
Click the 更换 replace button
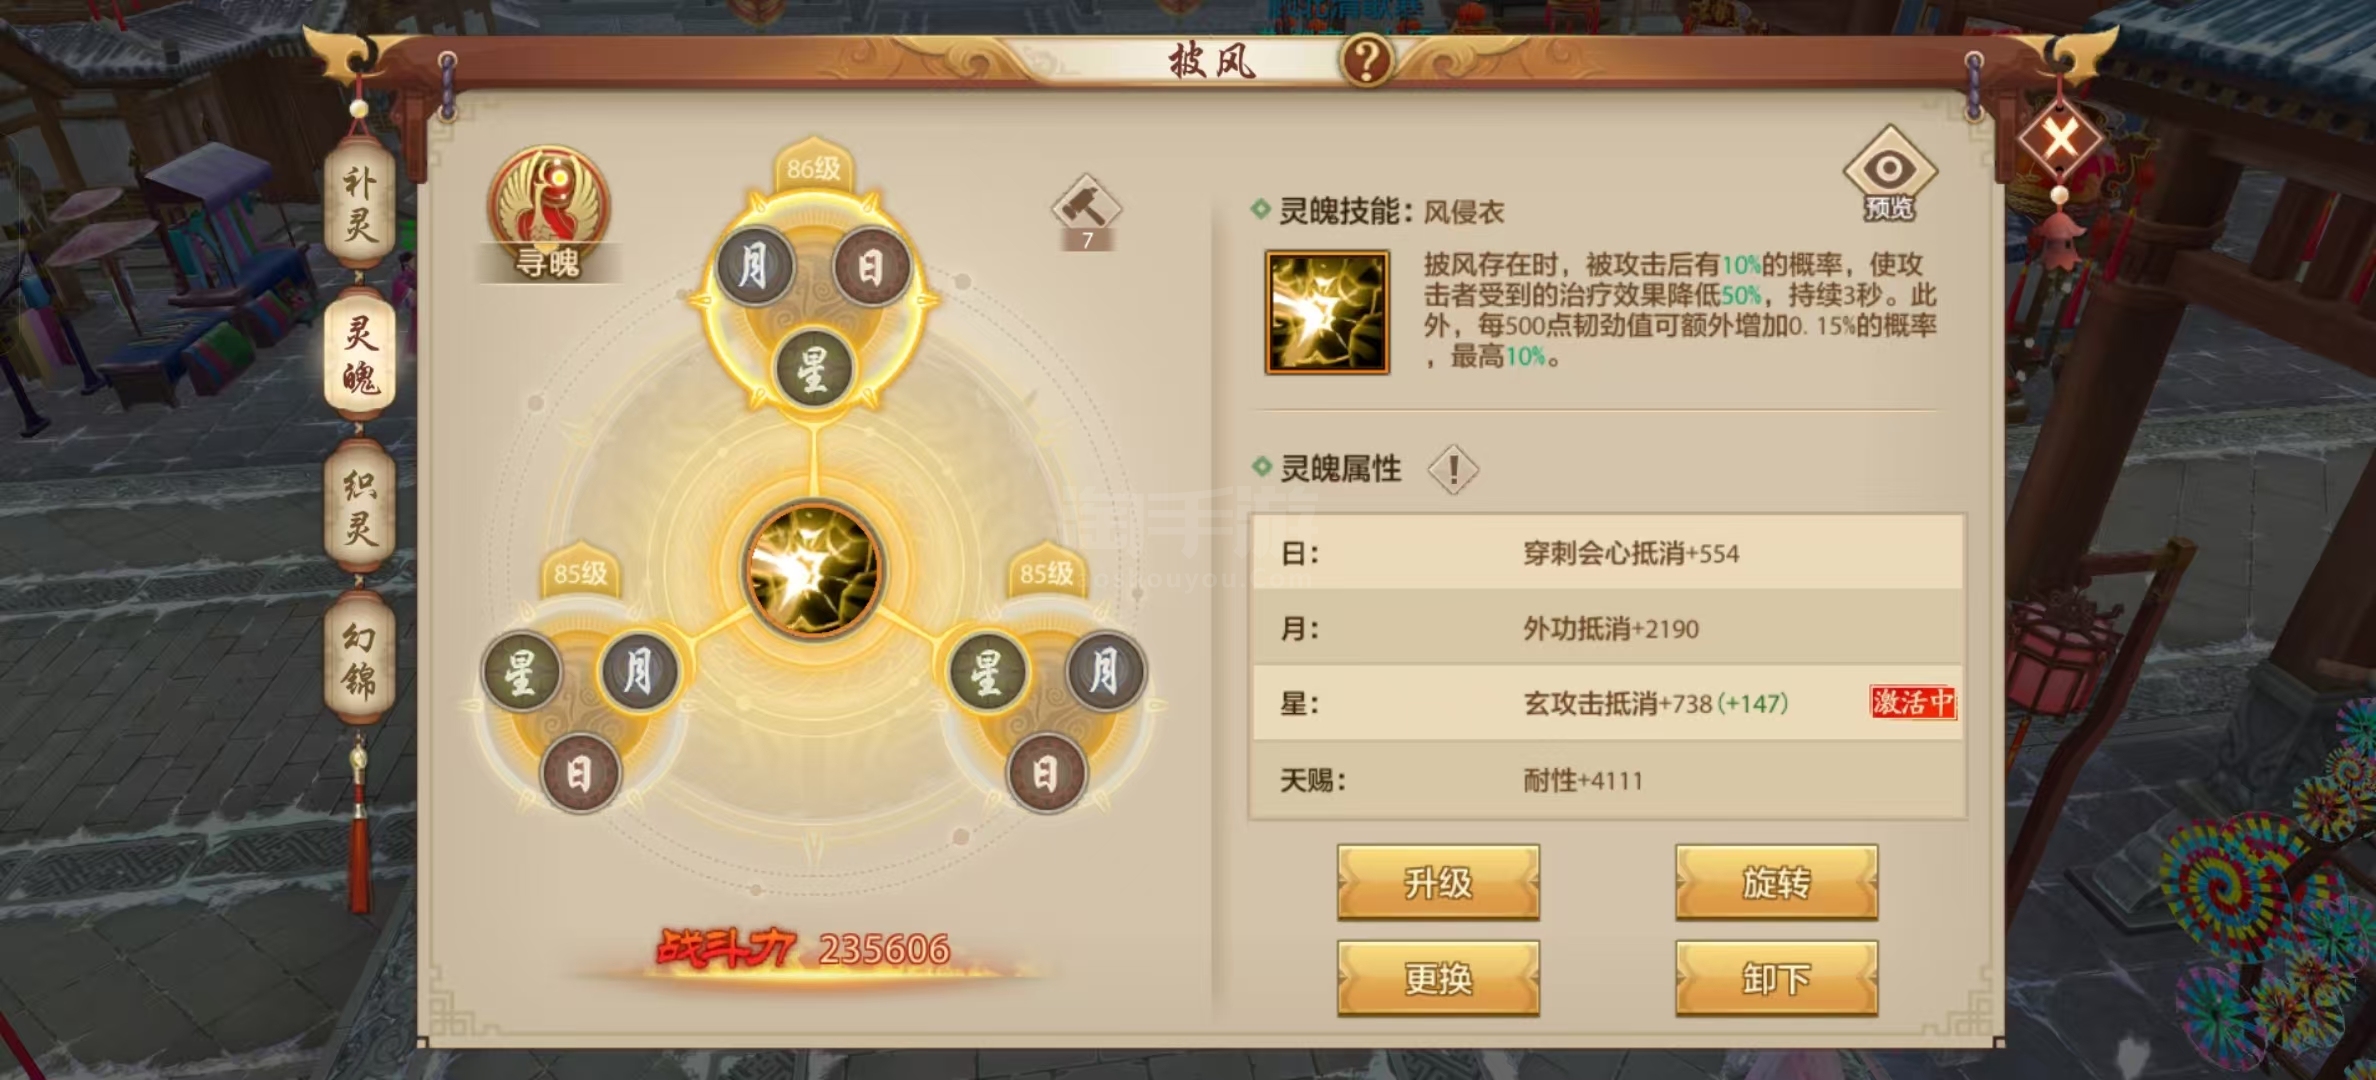pos(1438,978)
